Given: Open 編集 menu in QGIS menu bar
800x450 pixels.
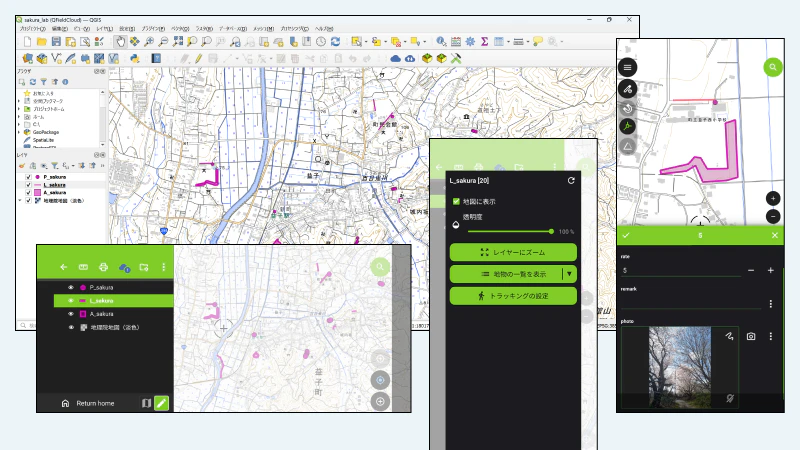Looking at the screenshot, I should pos(60,29).
